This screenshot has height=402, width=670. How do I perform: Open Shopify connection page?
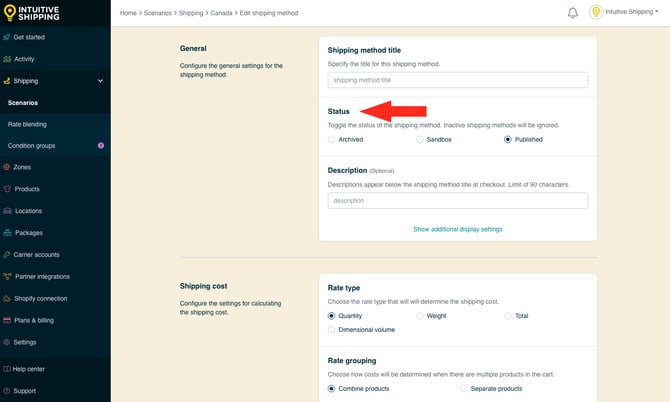(41, 299)
